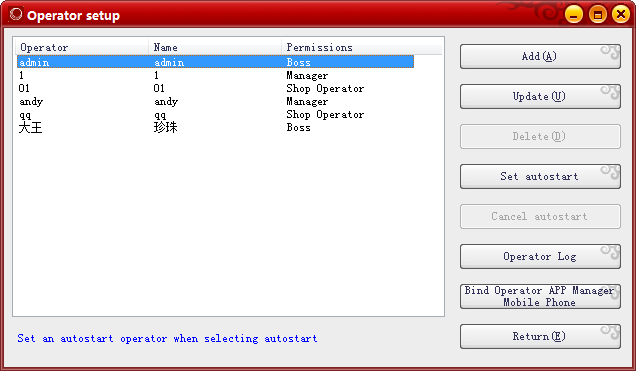Image resolution: width=636 pixels, height=371 pixels.
Task: Click the Return(E) button
Action: 540,336
